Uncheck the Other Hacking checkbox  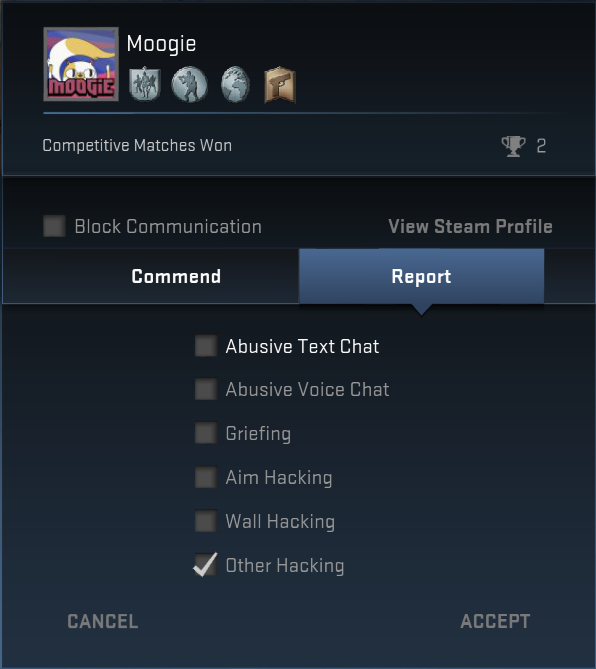click(206, 565)
